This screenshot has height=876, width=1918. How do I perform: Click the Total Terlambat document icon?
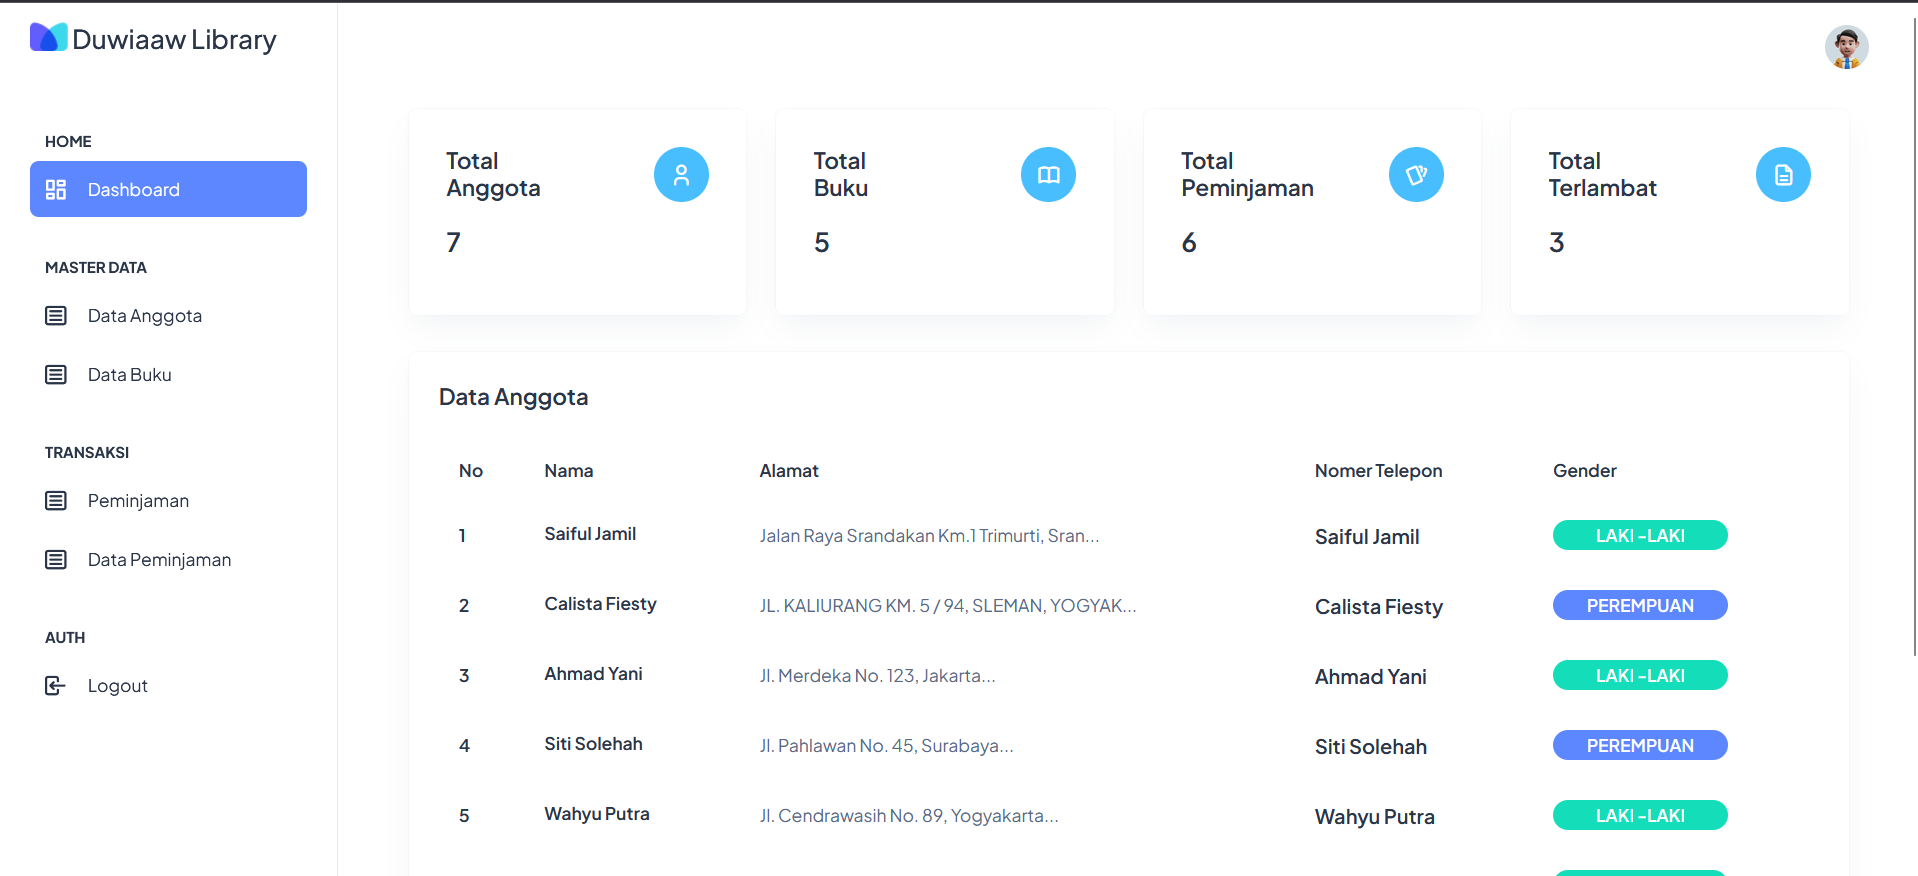click(x=1783, y=175)
